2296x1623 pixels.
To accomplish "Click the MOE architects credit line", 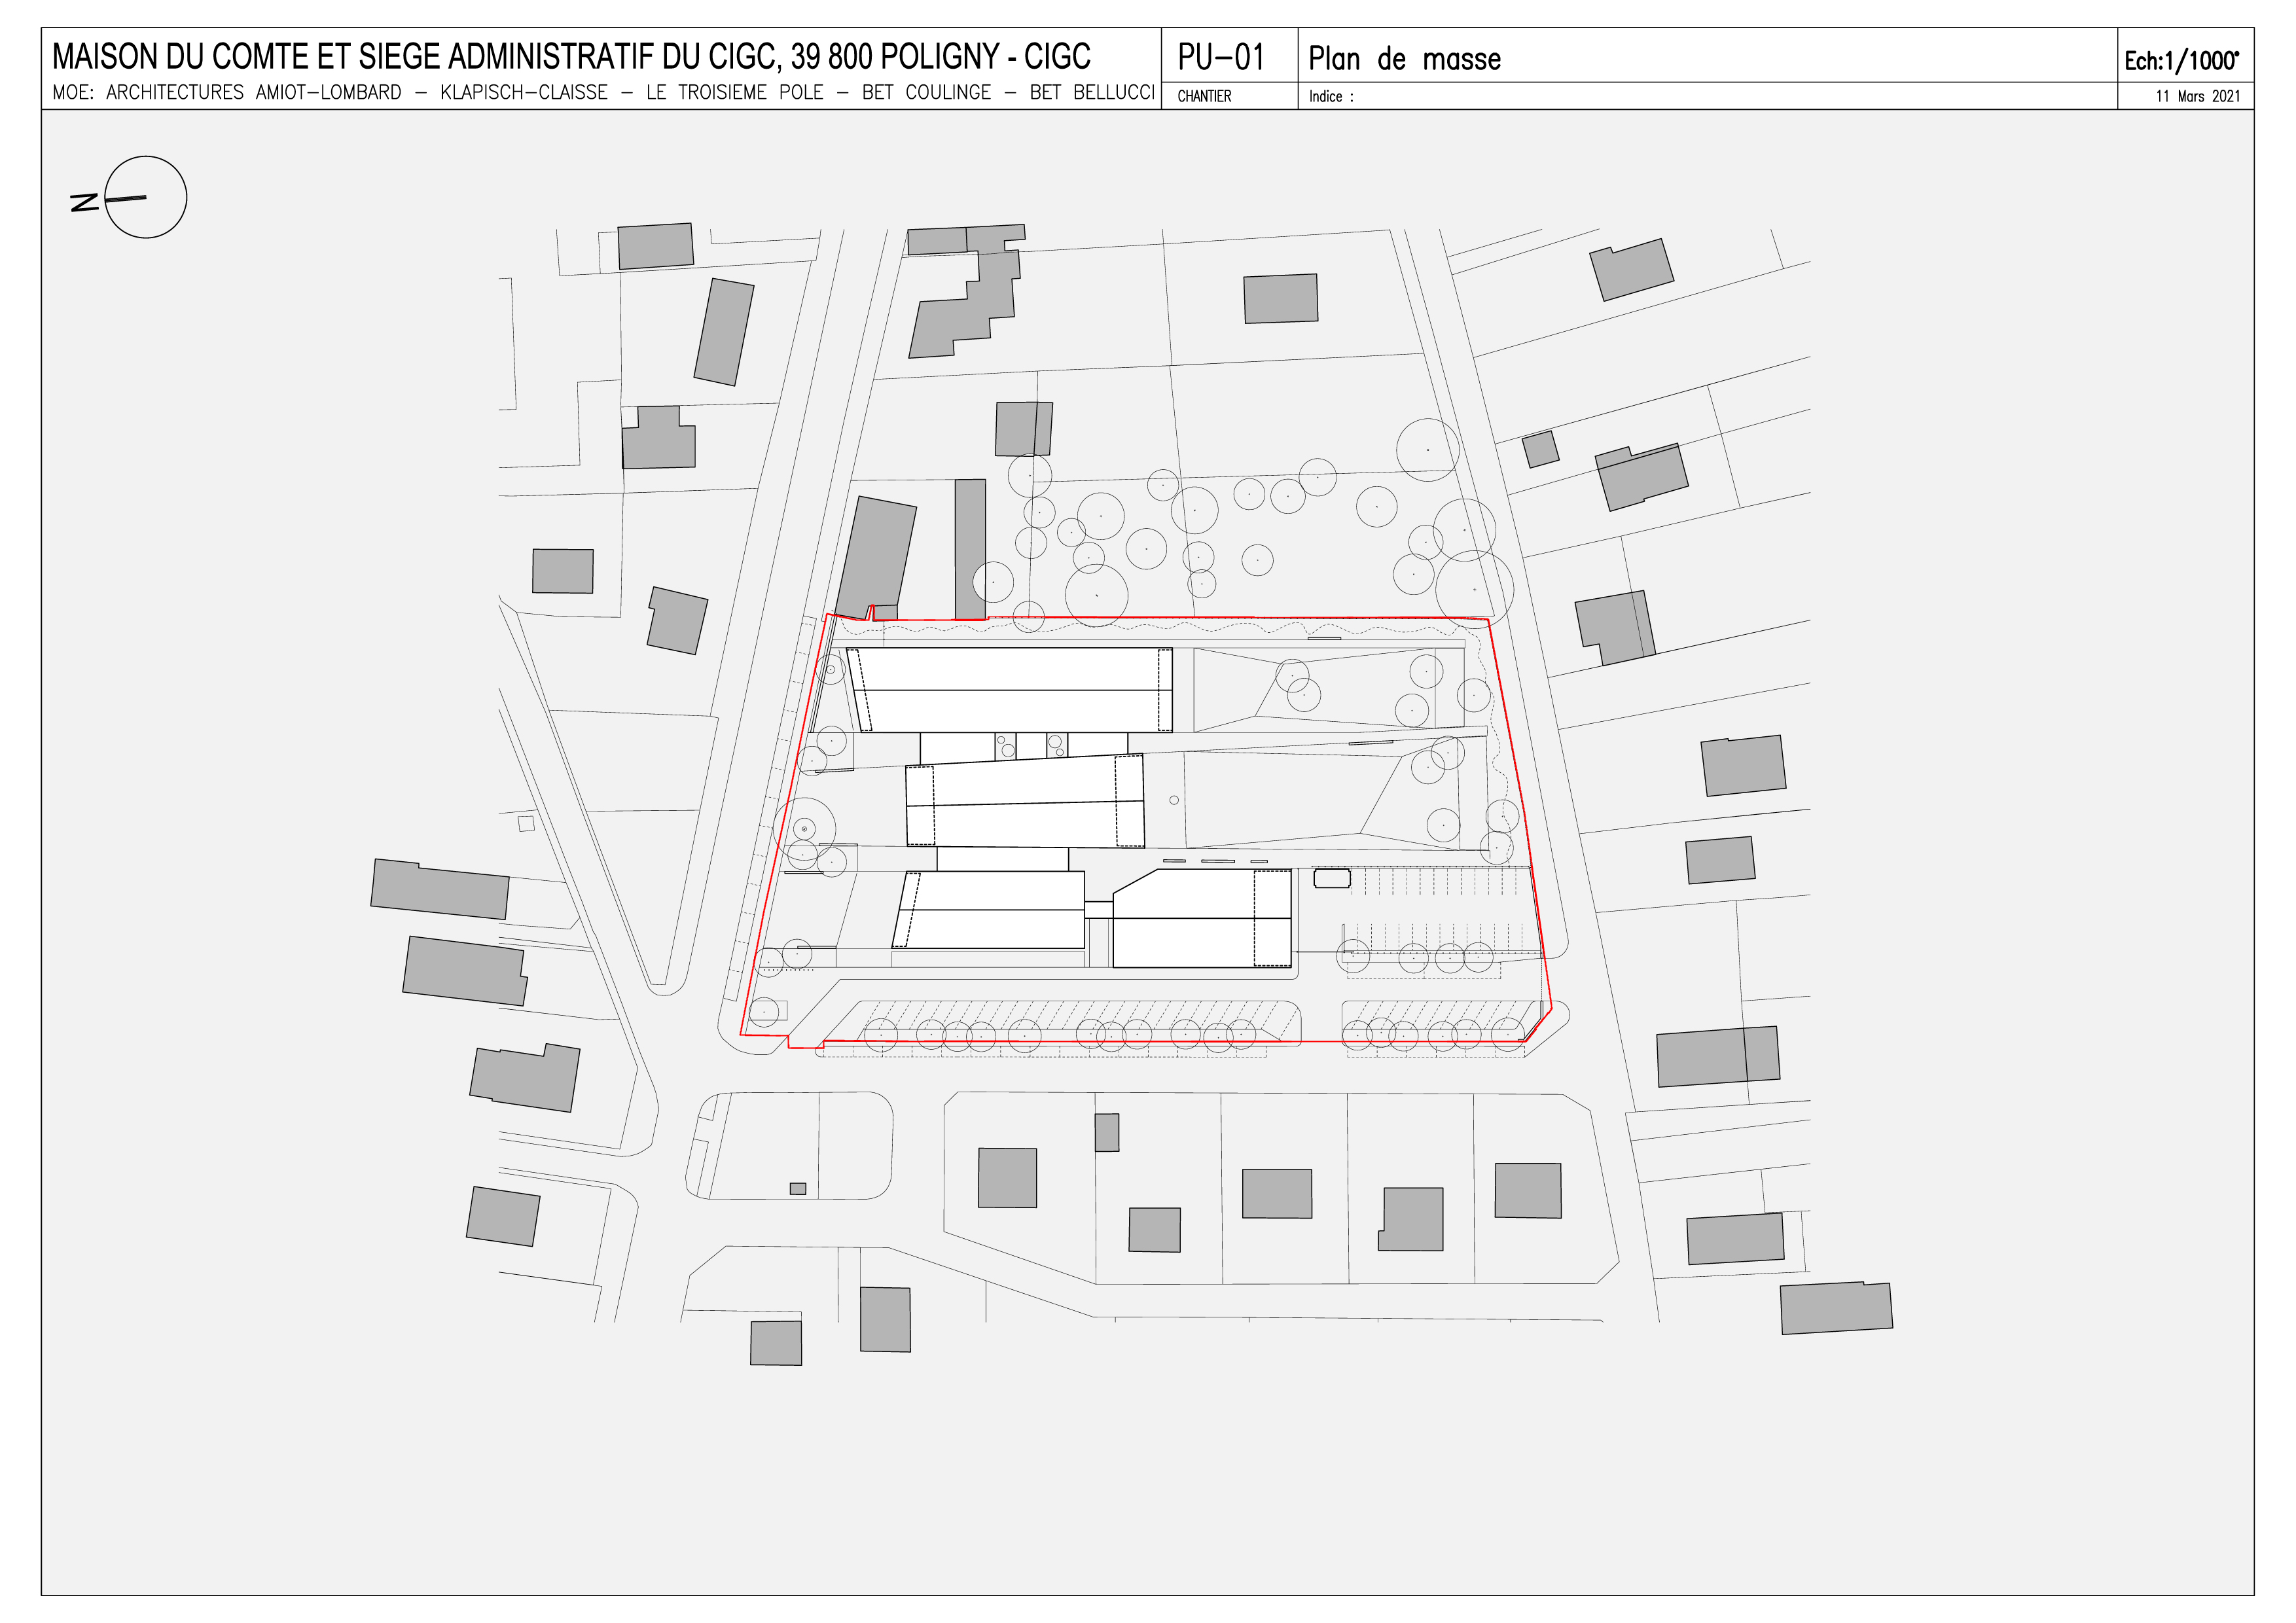I will [603, 93].
